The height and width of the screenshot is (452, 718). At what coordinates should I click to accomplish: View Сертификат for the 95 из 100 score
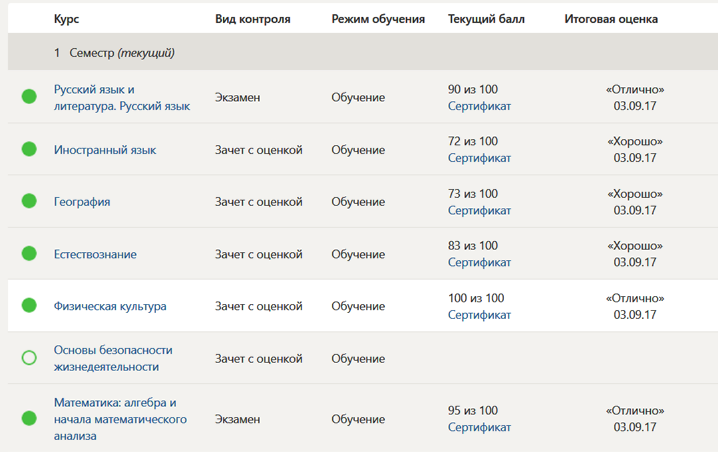pyautogui.click(x=479, y=428)
